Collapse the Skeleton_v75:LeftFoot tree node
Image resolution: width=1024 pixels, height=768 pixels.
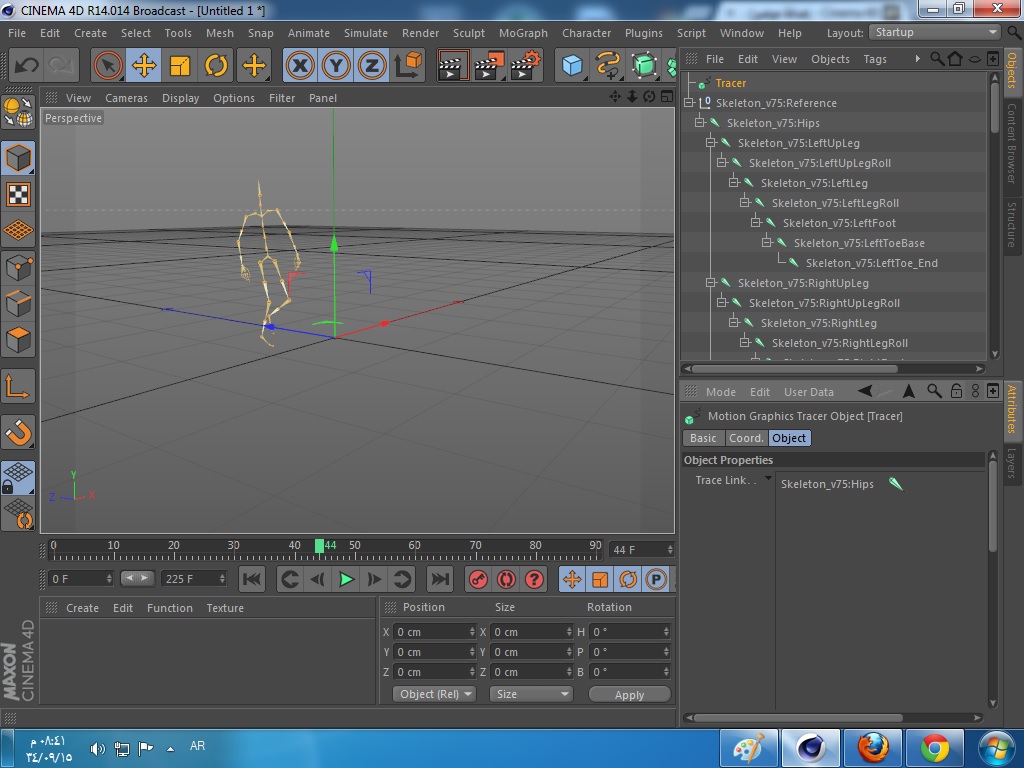755,223
